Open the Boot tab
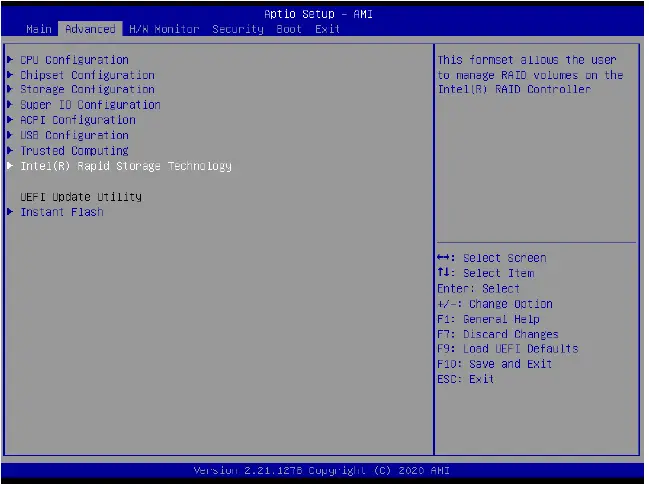This screenshot has width=649, height=489. [288, 29]
